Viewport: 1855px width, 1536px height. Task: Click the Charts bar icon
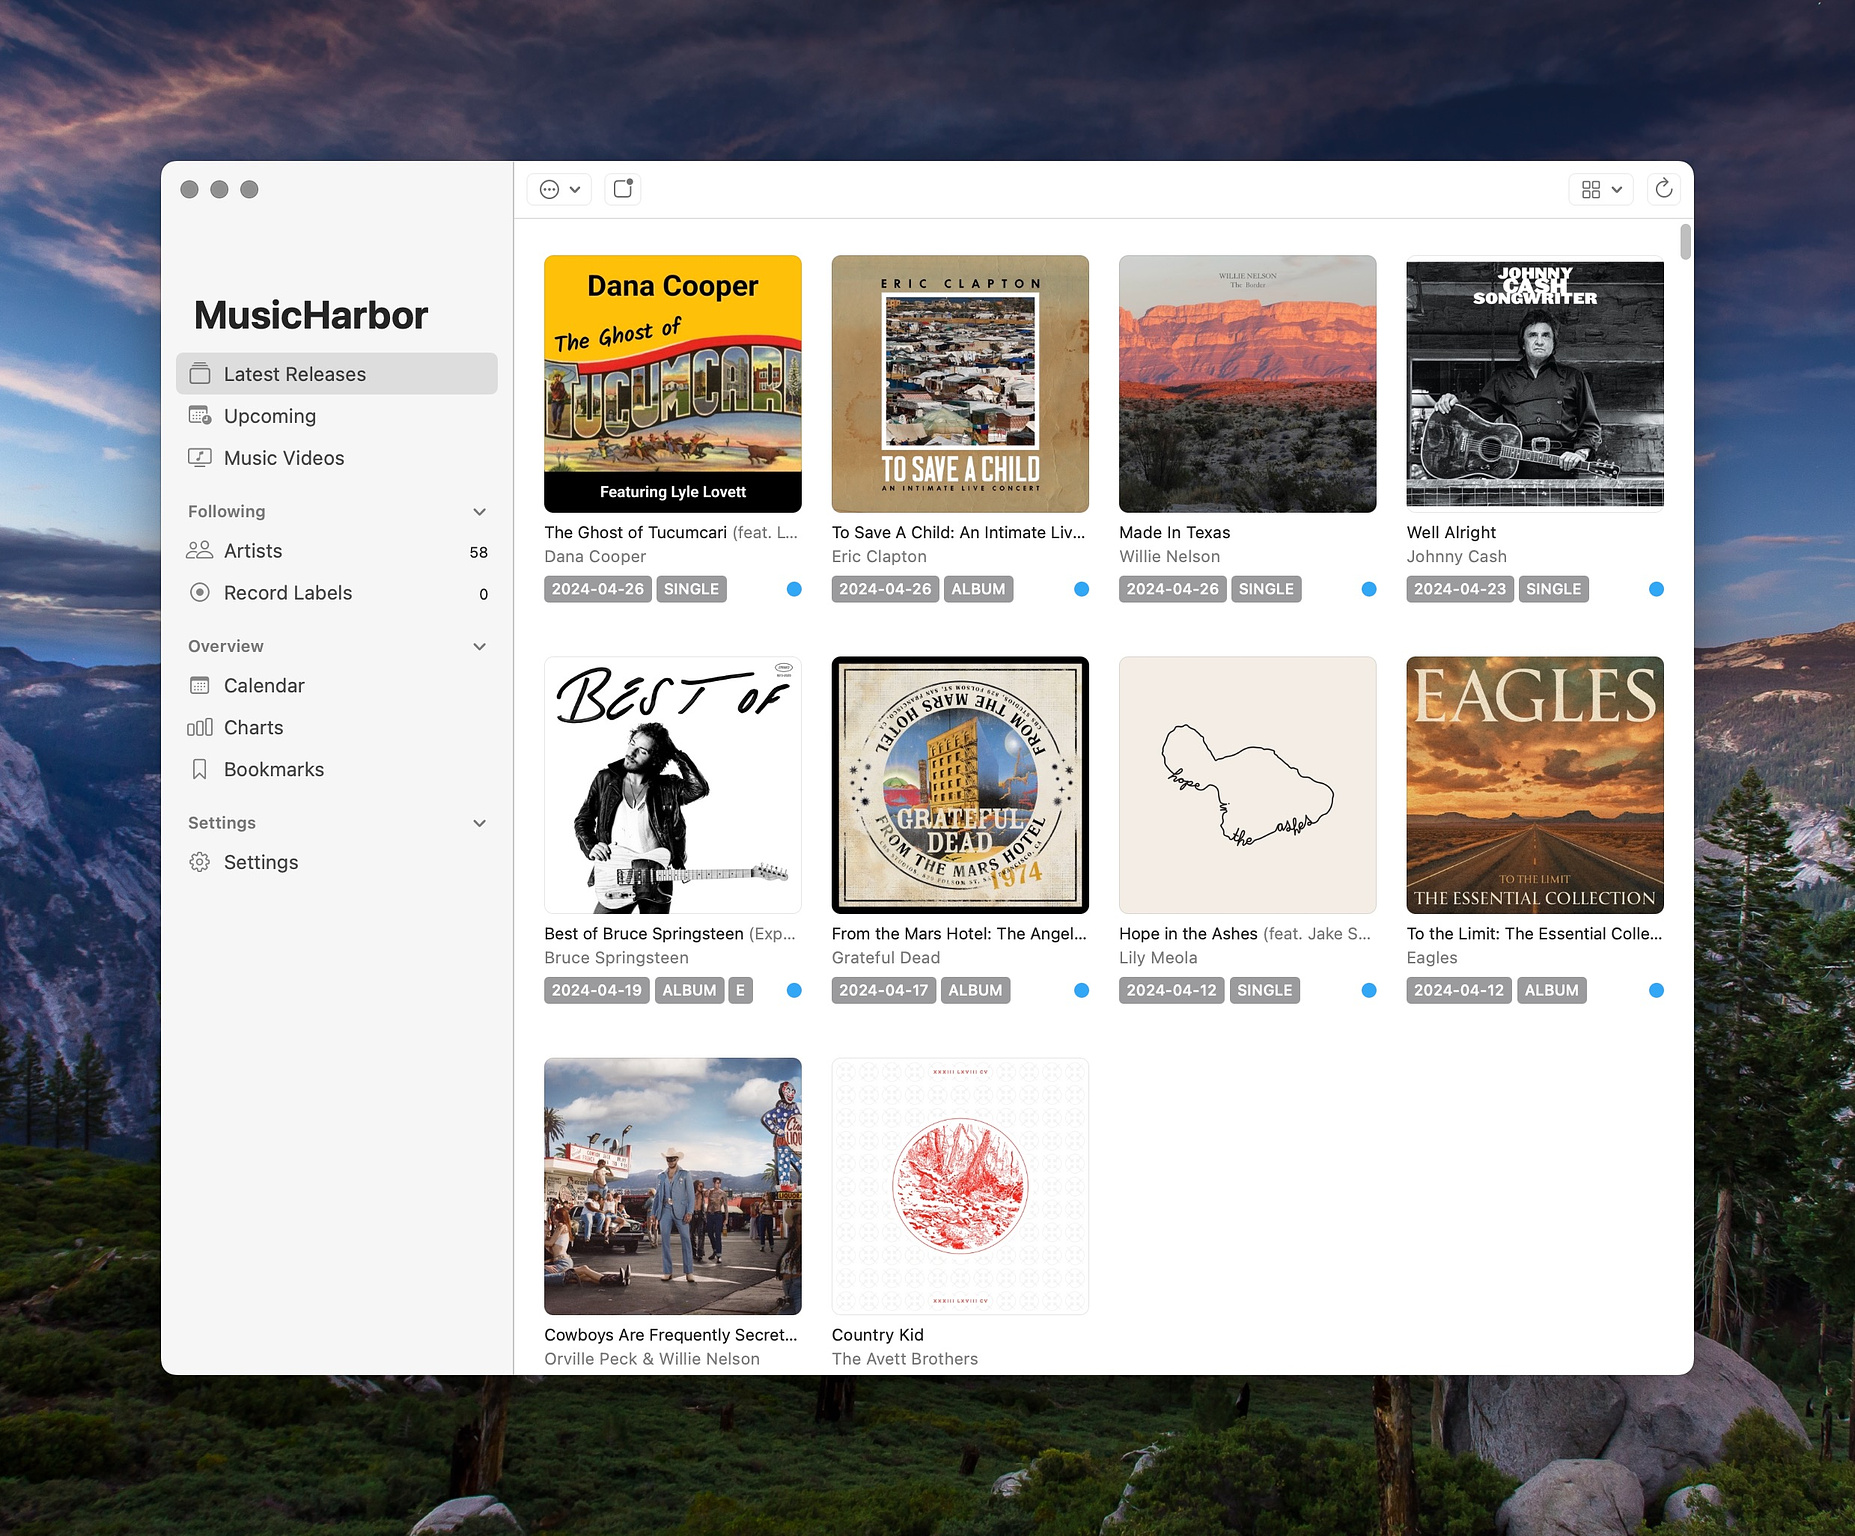[200, 728]
